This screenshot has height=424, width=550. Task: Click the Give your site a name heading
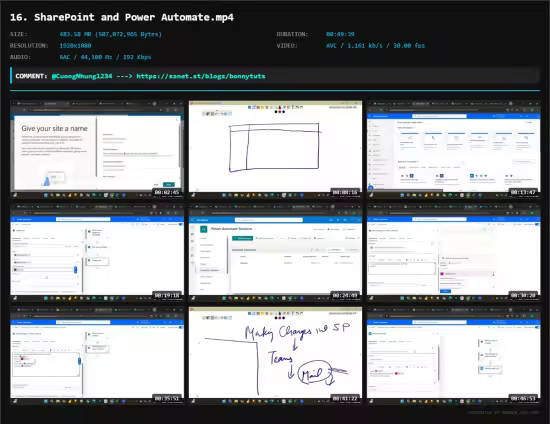pos(54,129)
